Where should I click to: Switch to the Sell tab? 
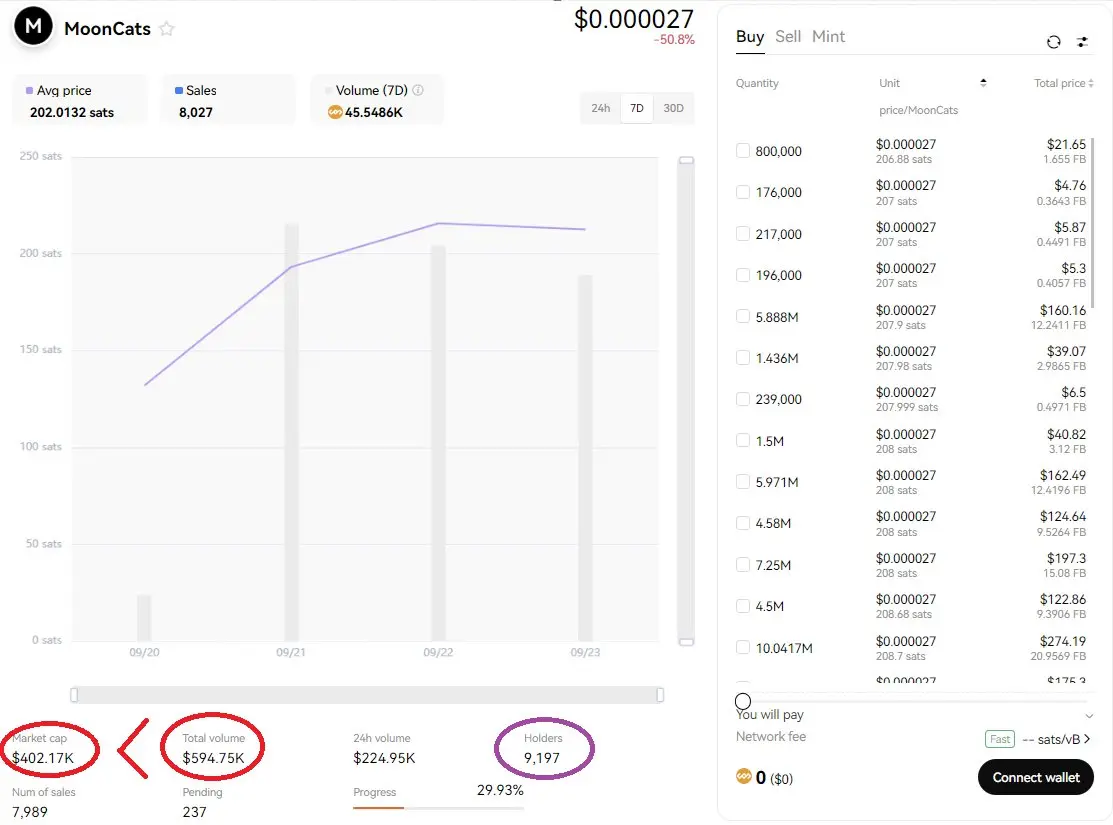pos(788,37)
